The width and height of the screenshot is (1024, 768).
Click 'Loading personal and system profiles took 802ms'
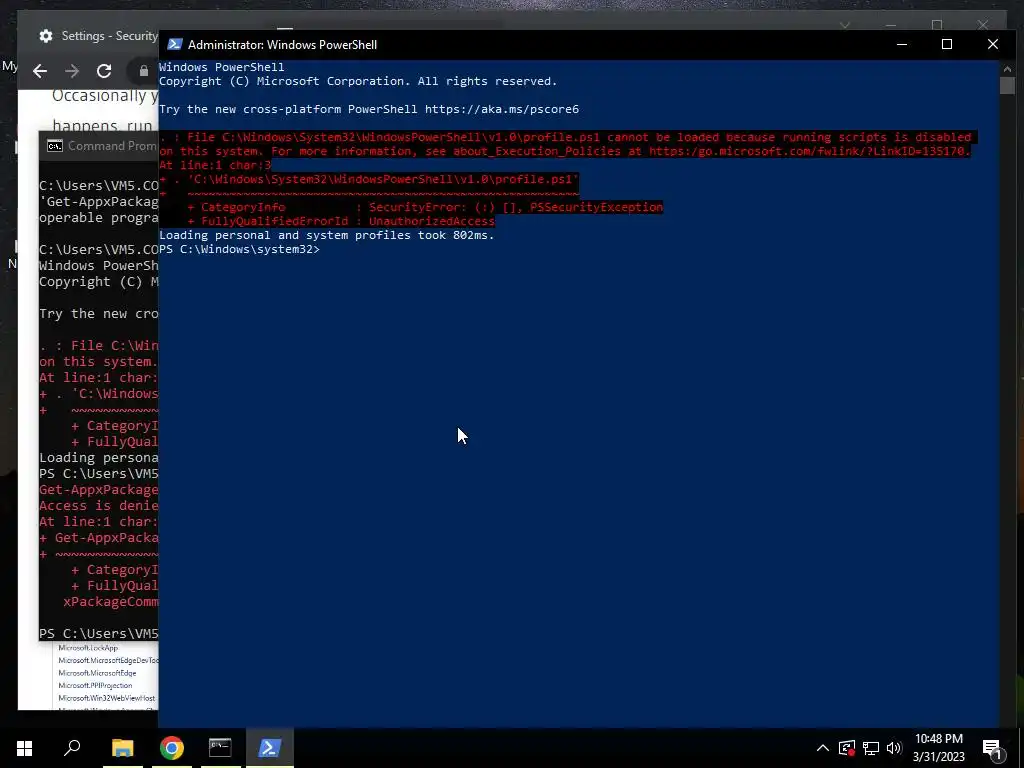(x=327, y=235)
